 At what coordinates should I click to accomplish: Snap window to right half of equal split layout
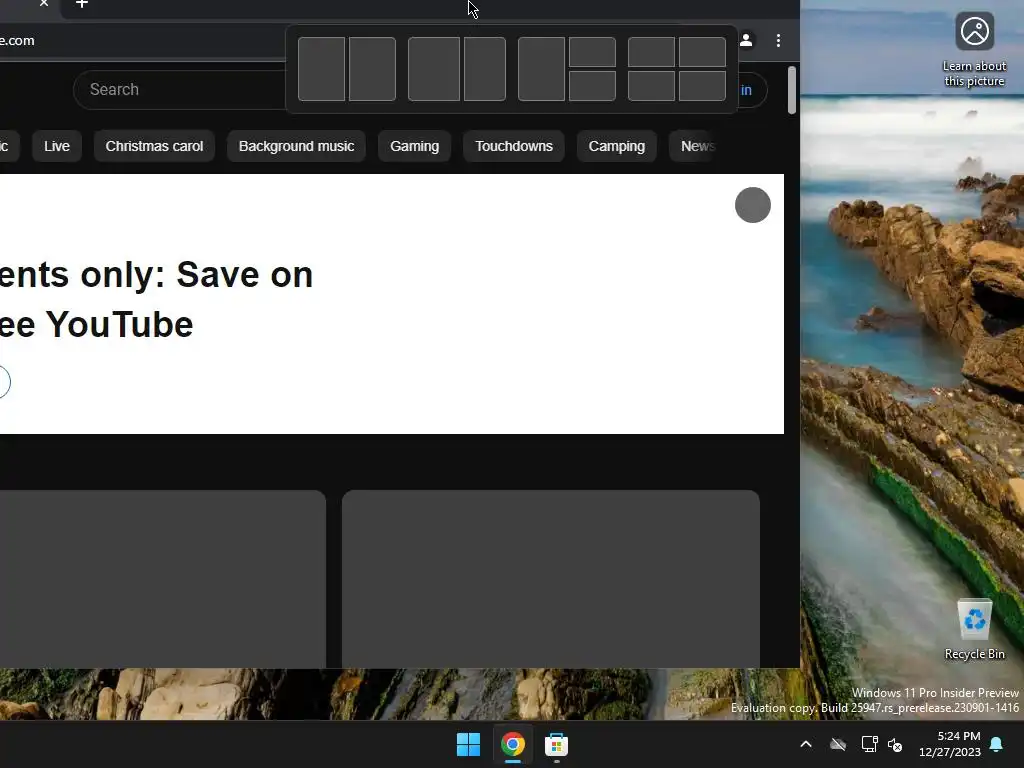pyautogui.click(x=372, y=69)
